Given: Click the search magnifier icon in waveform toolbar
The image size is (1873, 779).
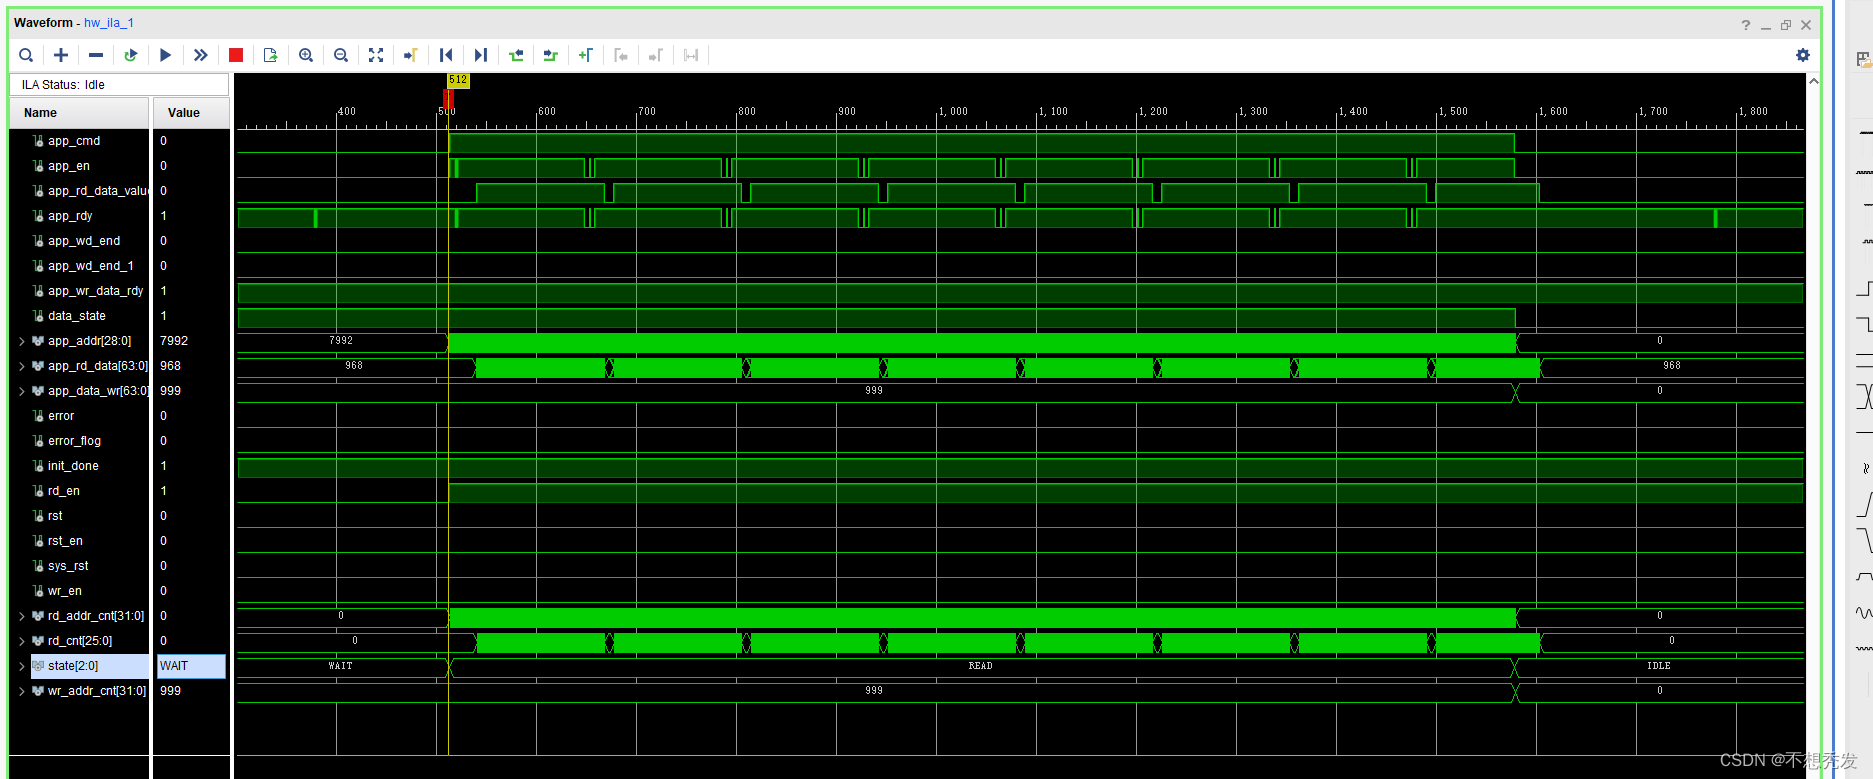Looking at the screenshot, I should [26, 55].
